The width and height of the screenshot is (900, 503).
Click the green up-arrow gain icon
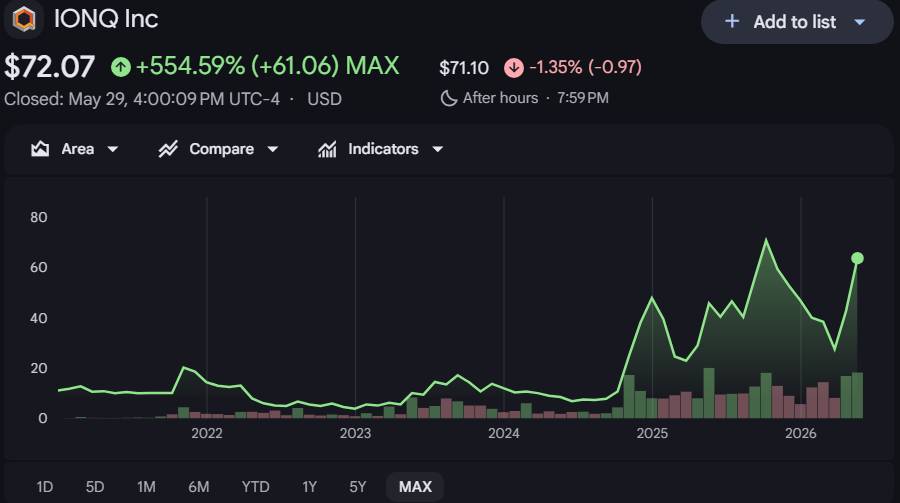pyautogui.click(x=121, y=67)
